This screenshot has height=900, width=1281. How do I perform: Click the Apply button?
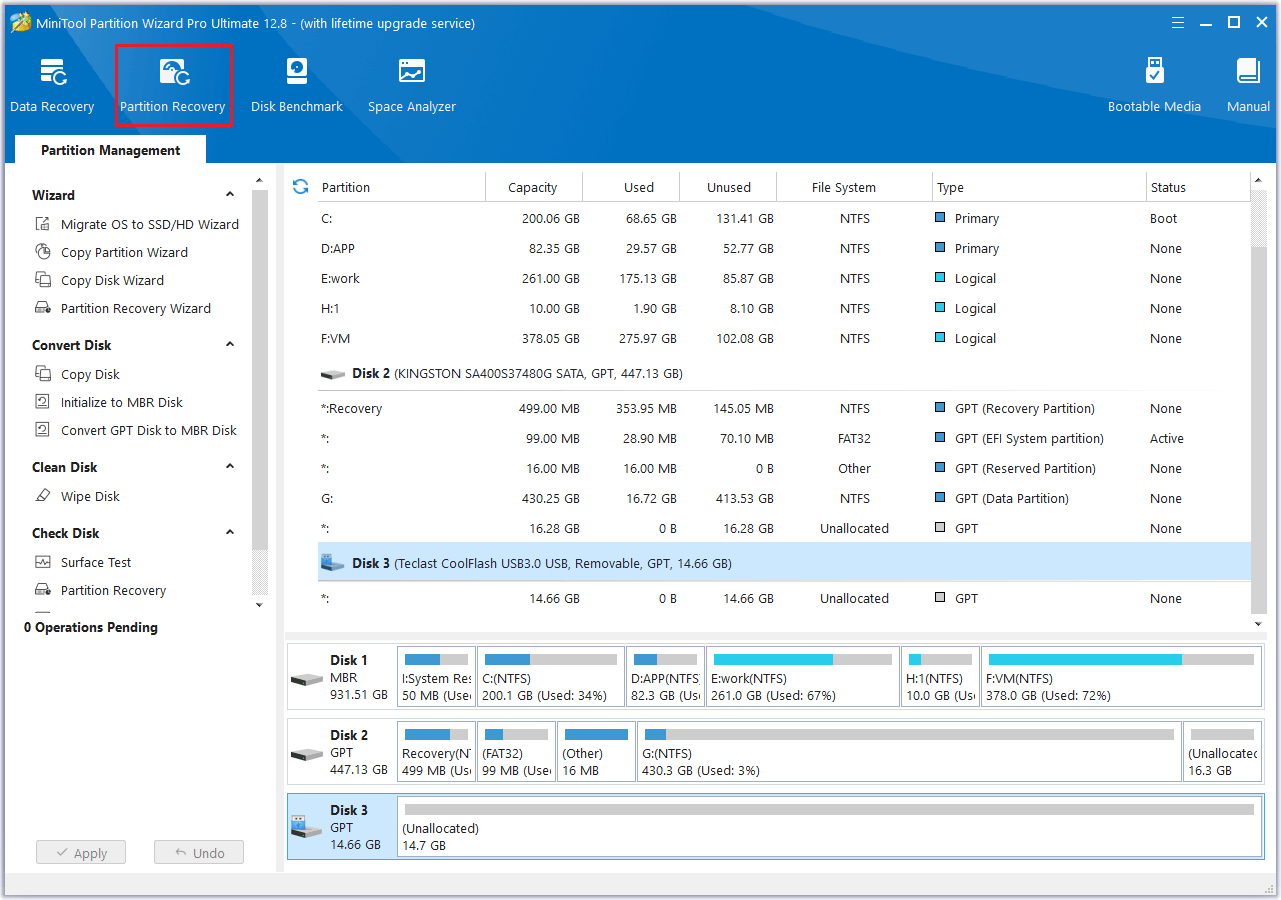pos(81,853)
